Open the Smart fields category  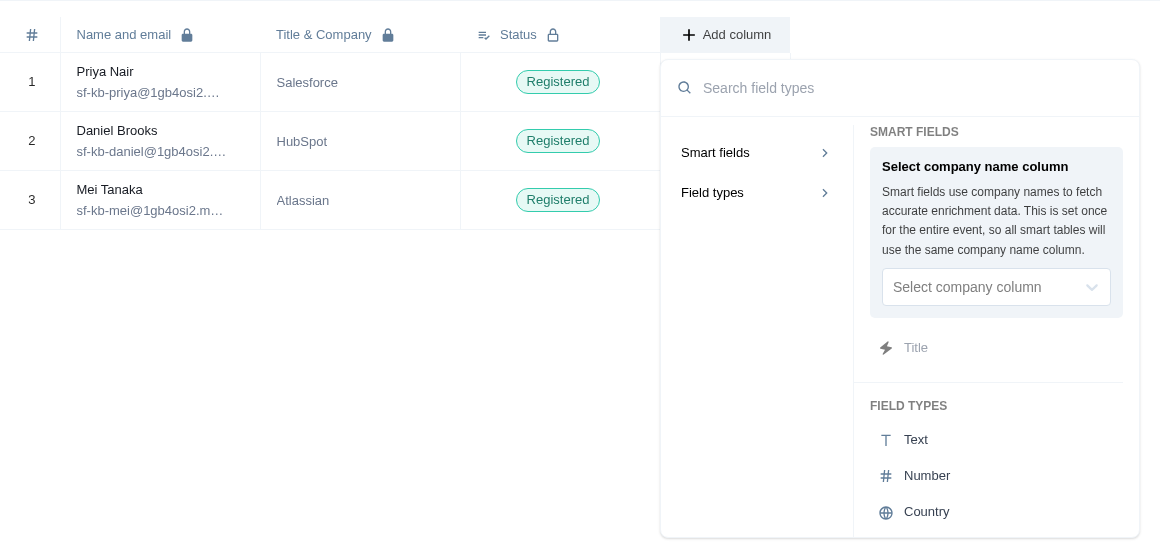[x=755, y=152]
